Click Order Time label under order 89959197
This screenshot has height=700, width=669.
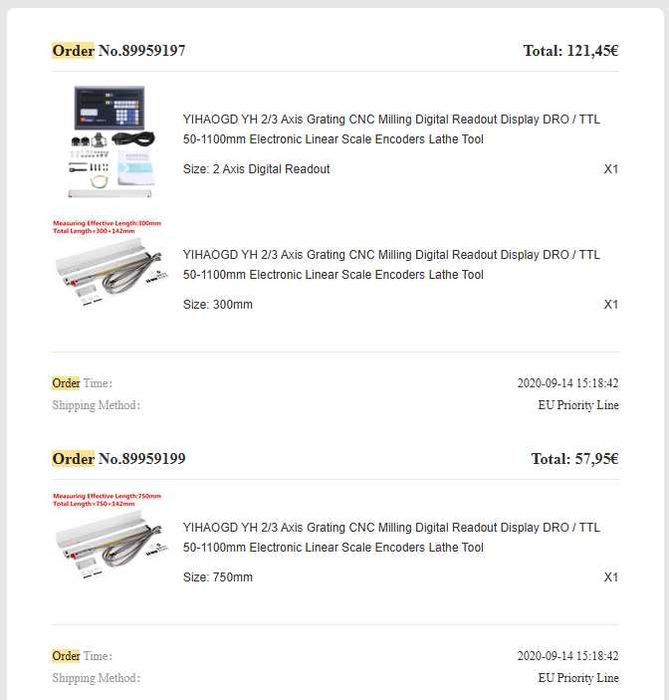click(82, 383)
